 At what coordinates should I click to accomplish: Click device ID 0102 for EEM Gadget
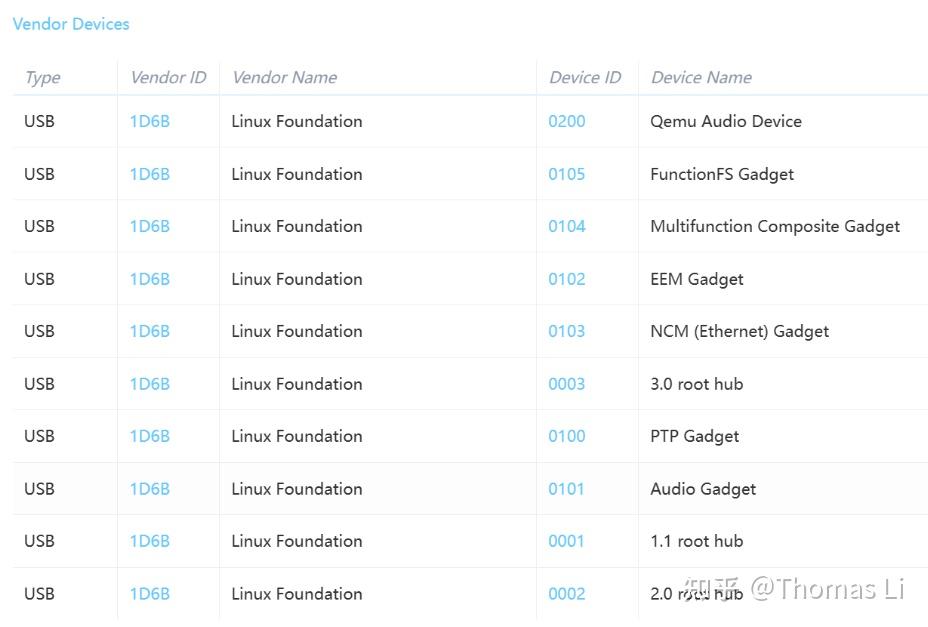click(566, 279)
